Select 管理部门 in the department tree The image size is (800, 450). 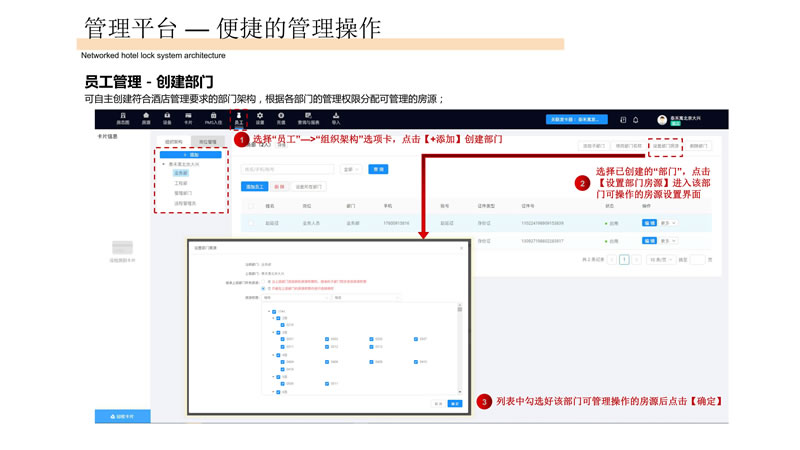(183, 193)
